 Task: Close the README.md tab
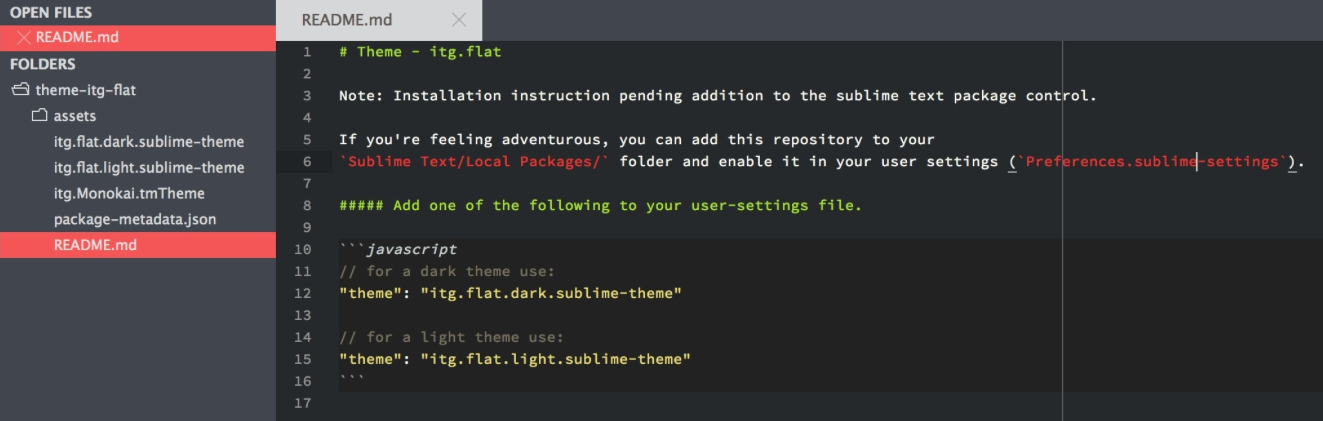(x=459, y=20)
